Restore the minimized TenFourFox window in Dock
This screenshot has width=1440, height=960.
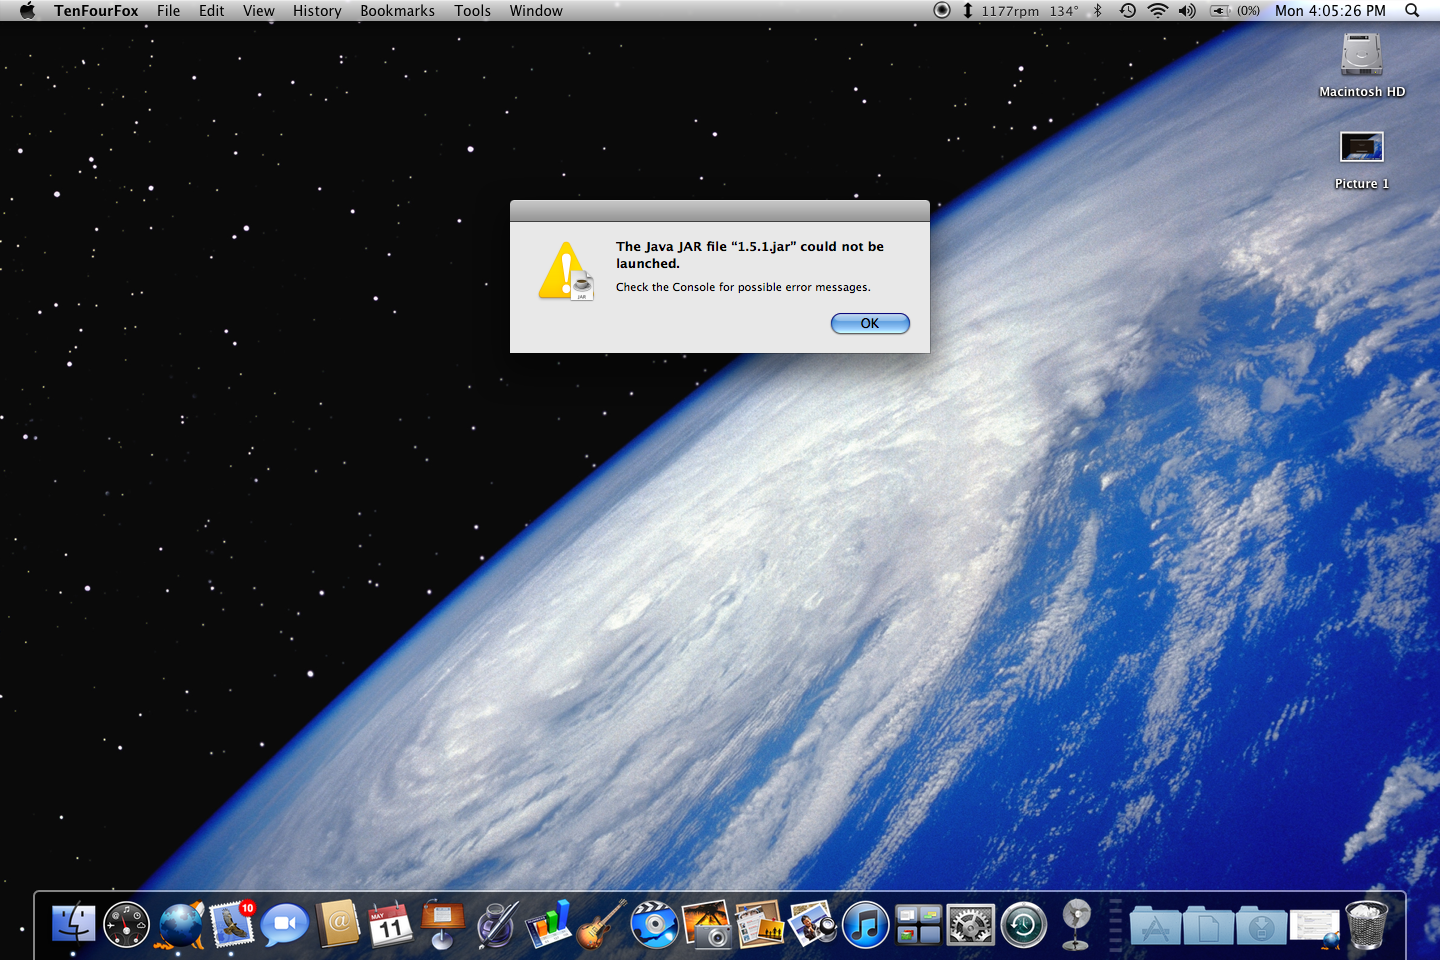point(1315,927)
